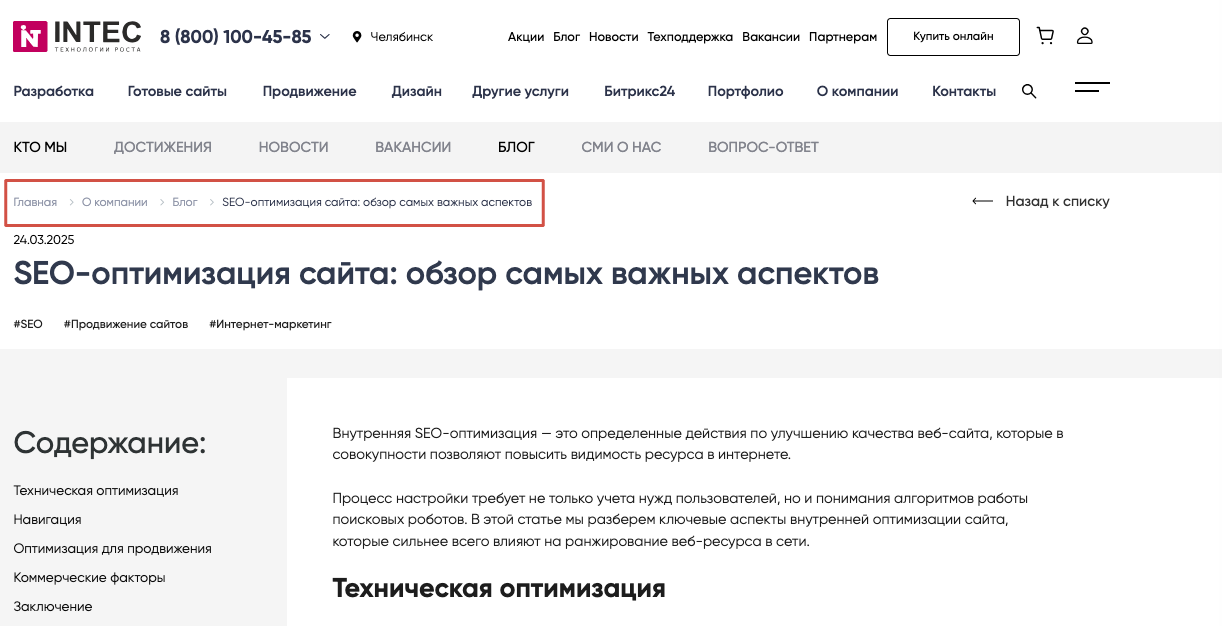
Task: Open Техническая оптимизация from Содержание
Action: click(96, 490)
